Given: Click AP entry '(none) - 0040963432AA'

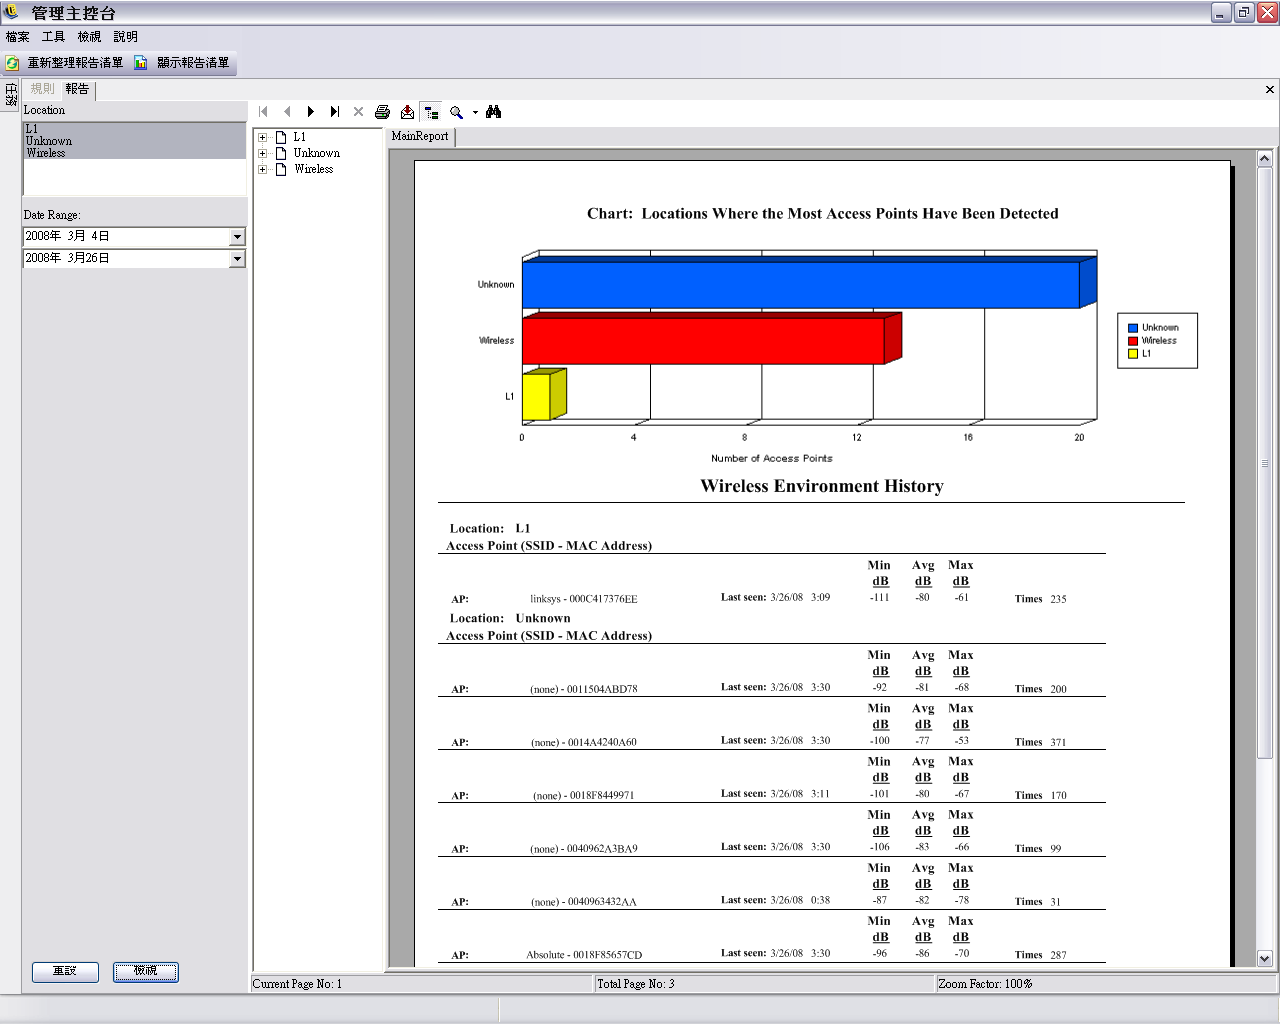Looking at the screenshot, I should click(584, 902).
